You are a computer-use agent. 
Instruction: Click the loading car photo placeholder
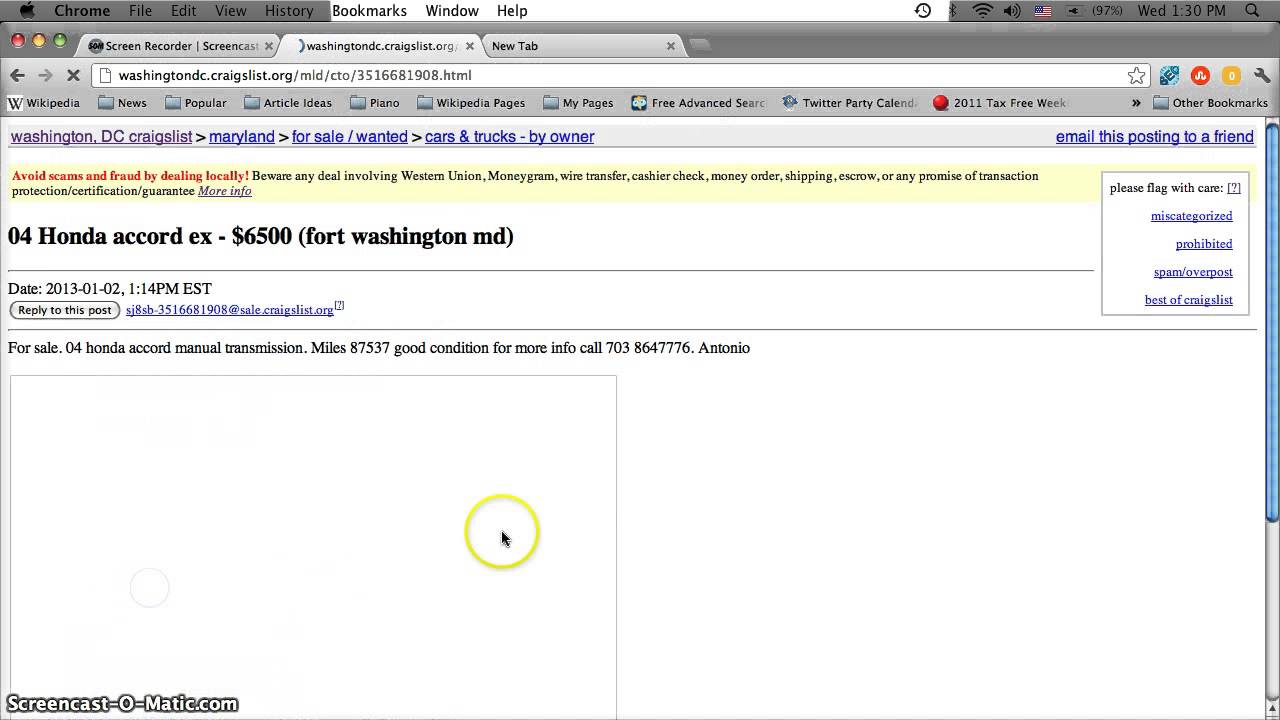pos(313,547)
